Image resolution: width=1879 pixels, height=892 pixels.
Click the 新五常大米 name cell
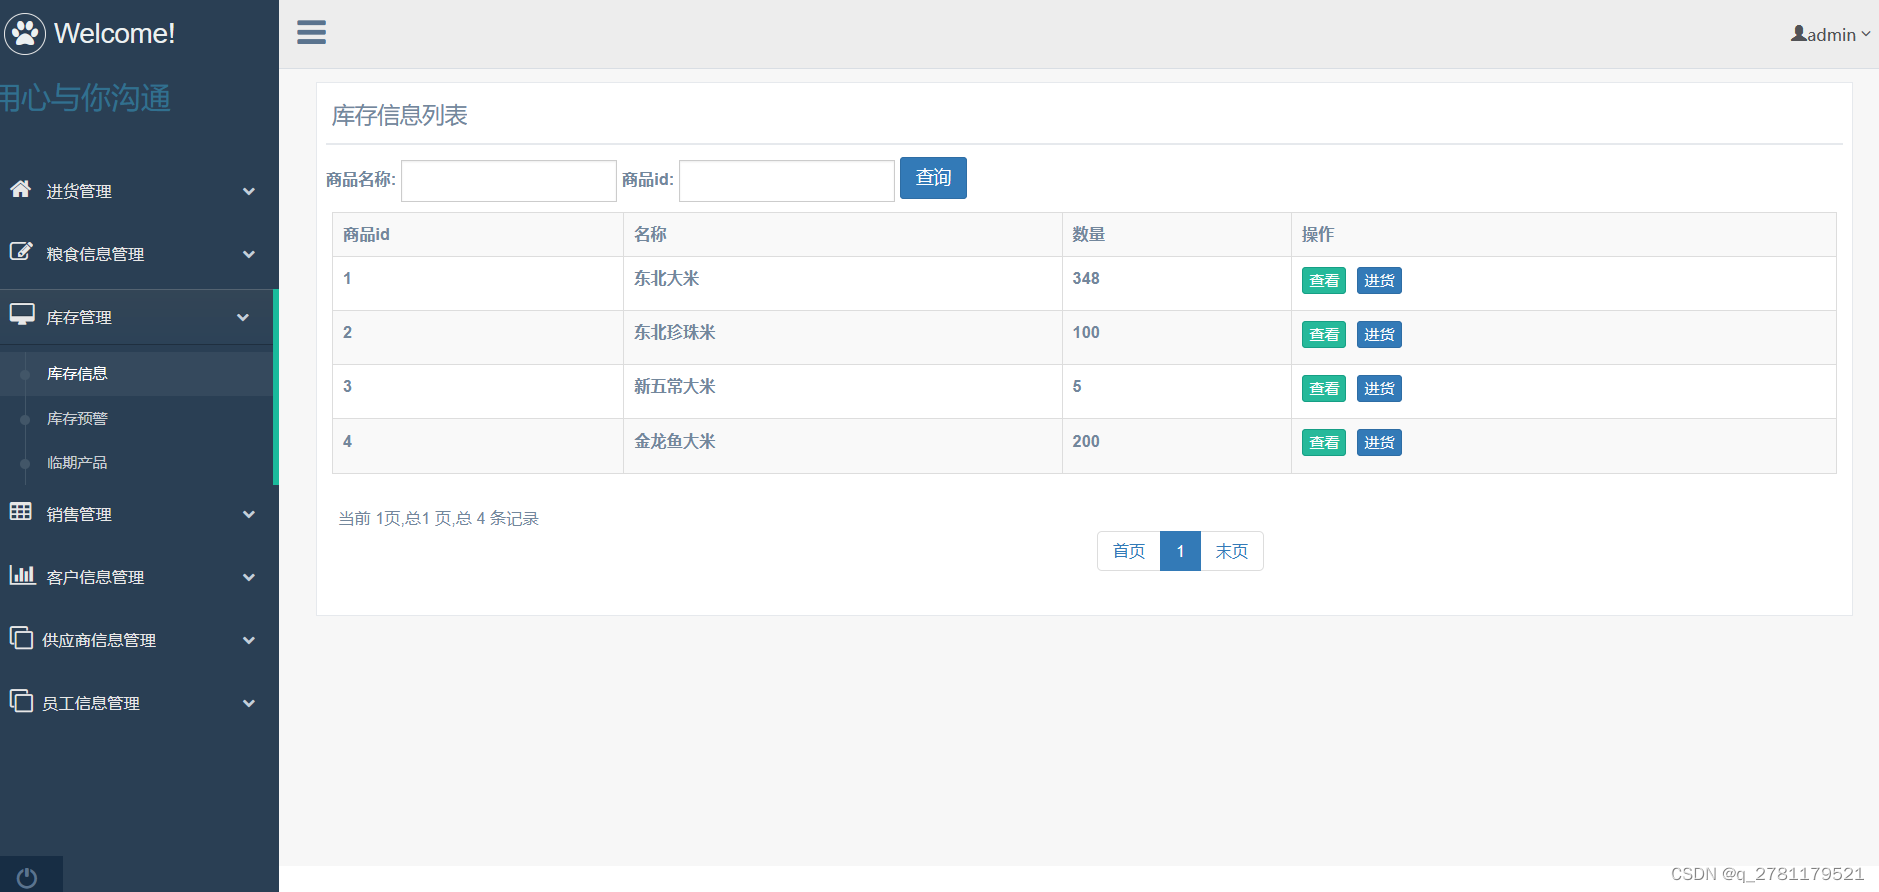[x=843, y=392]
